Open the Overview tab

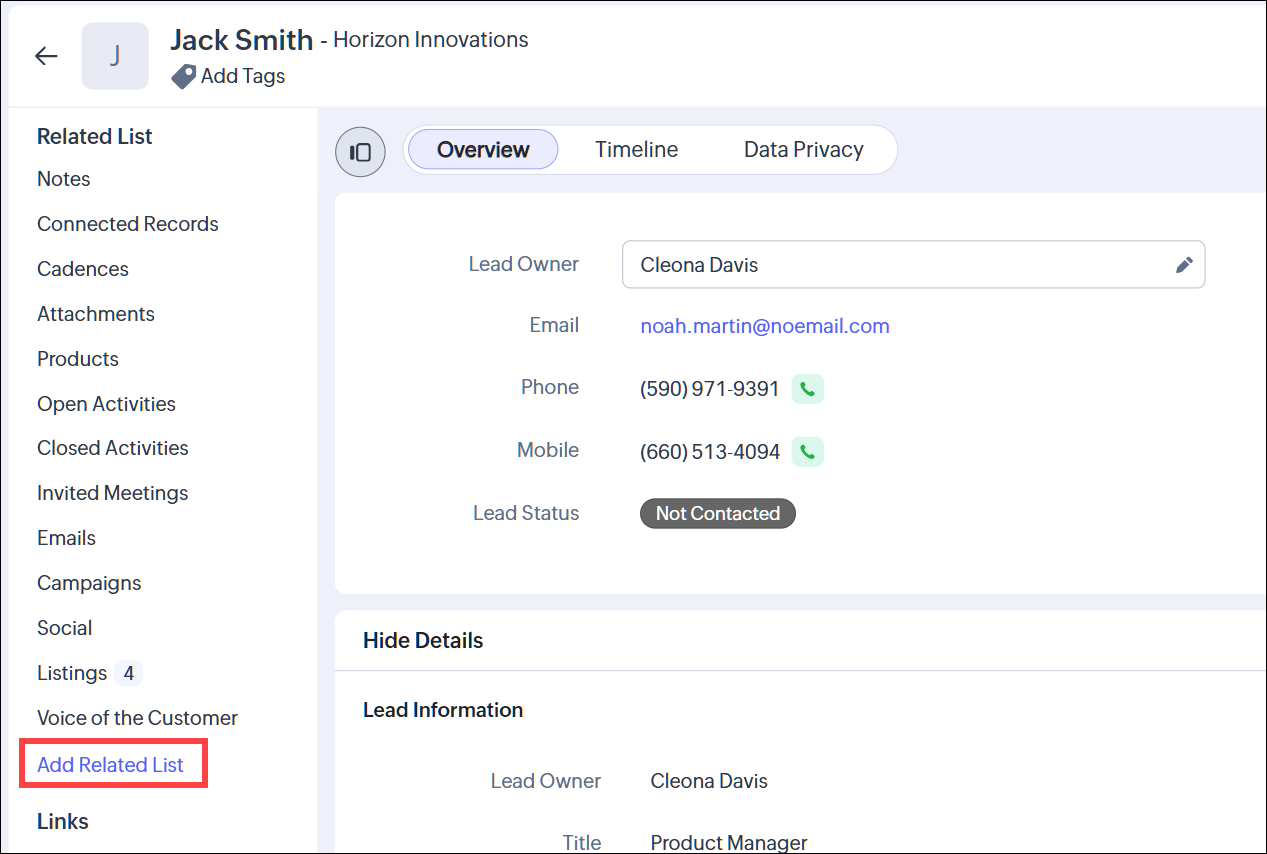point(483,150)
